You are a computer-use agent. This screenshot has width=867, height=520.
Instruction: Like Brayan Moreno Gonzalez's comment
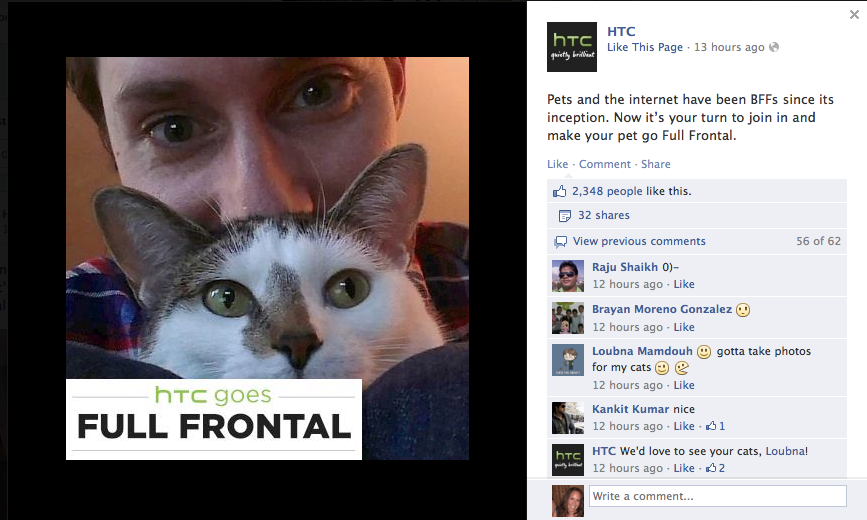click(x=684, y=327)
